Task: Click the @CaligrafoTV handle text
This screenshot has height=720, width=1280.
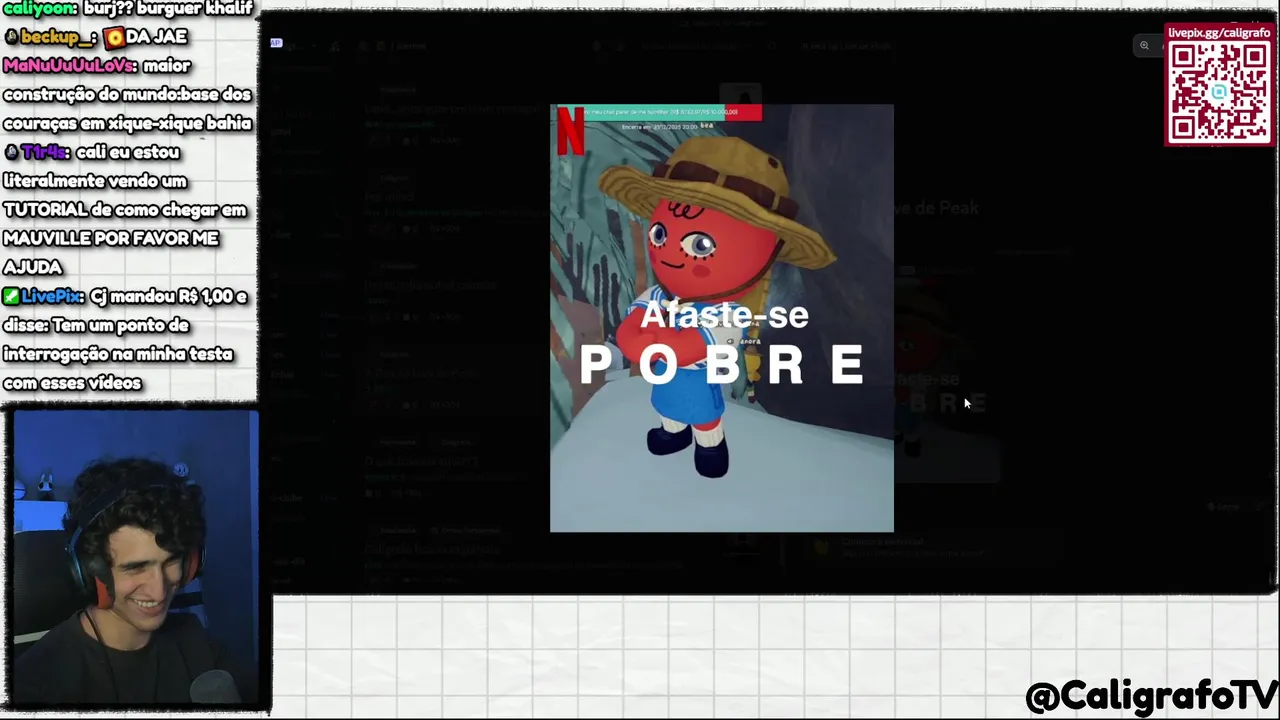Action: (1151, 695)
